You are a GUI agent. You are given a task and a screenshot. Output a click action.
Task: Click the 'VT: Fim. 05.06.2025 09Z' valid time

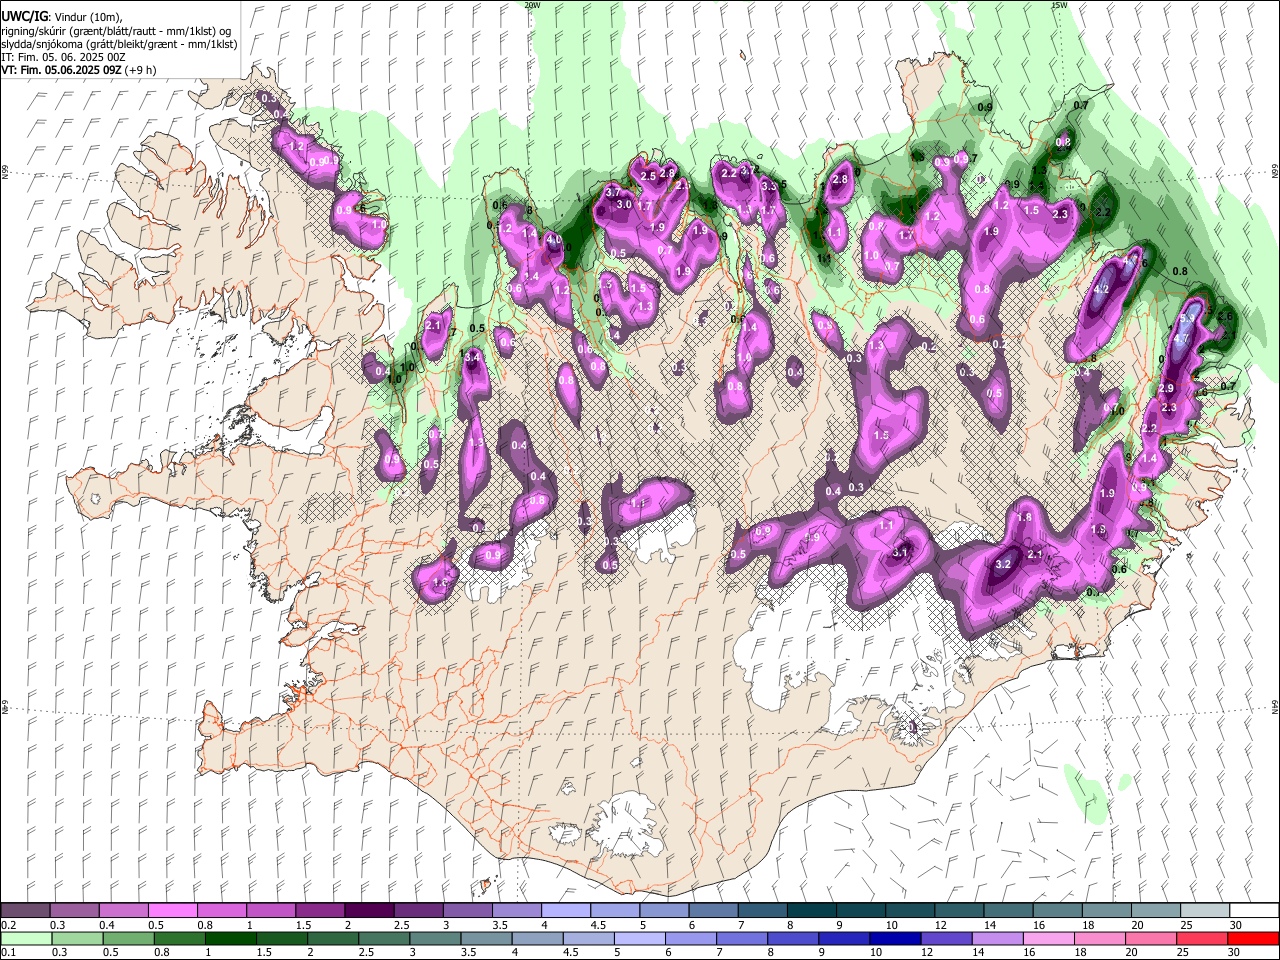point(62,70)
